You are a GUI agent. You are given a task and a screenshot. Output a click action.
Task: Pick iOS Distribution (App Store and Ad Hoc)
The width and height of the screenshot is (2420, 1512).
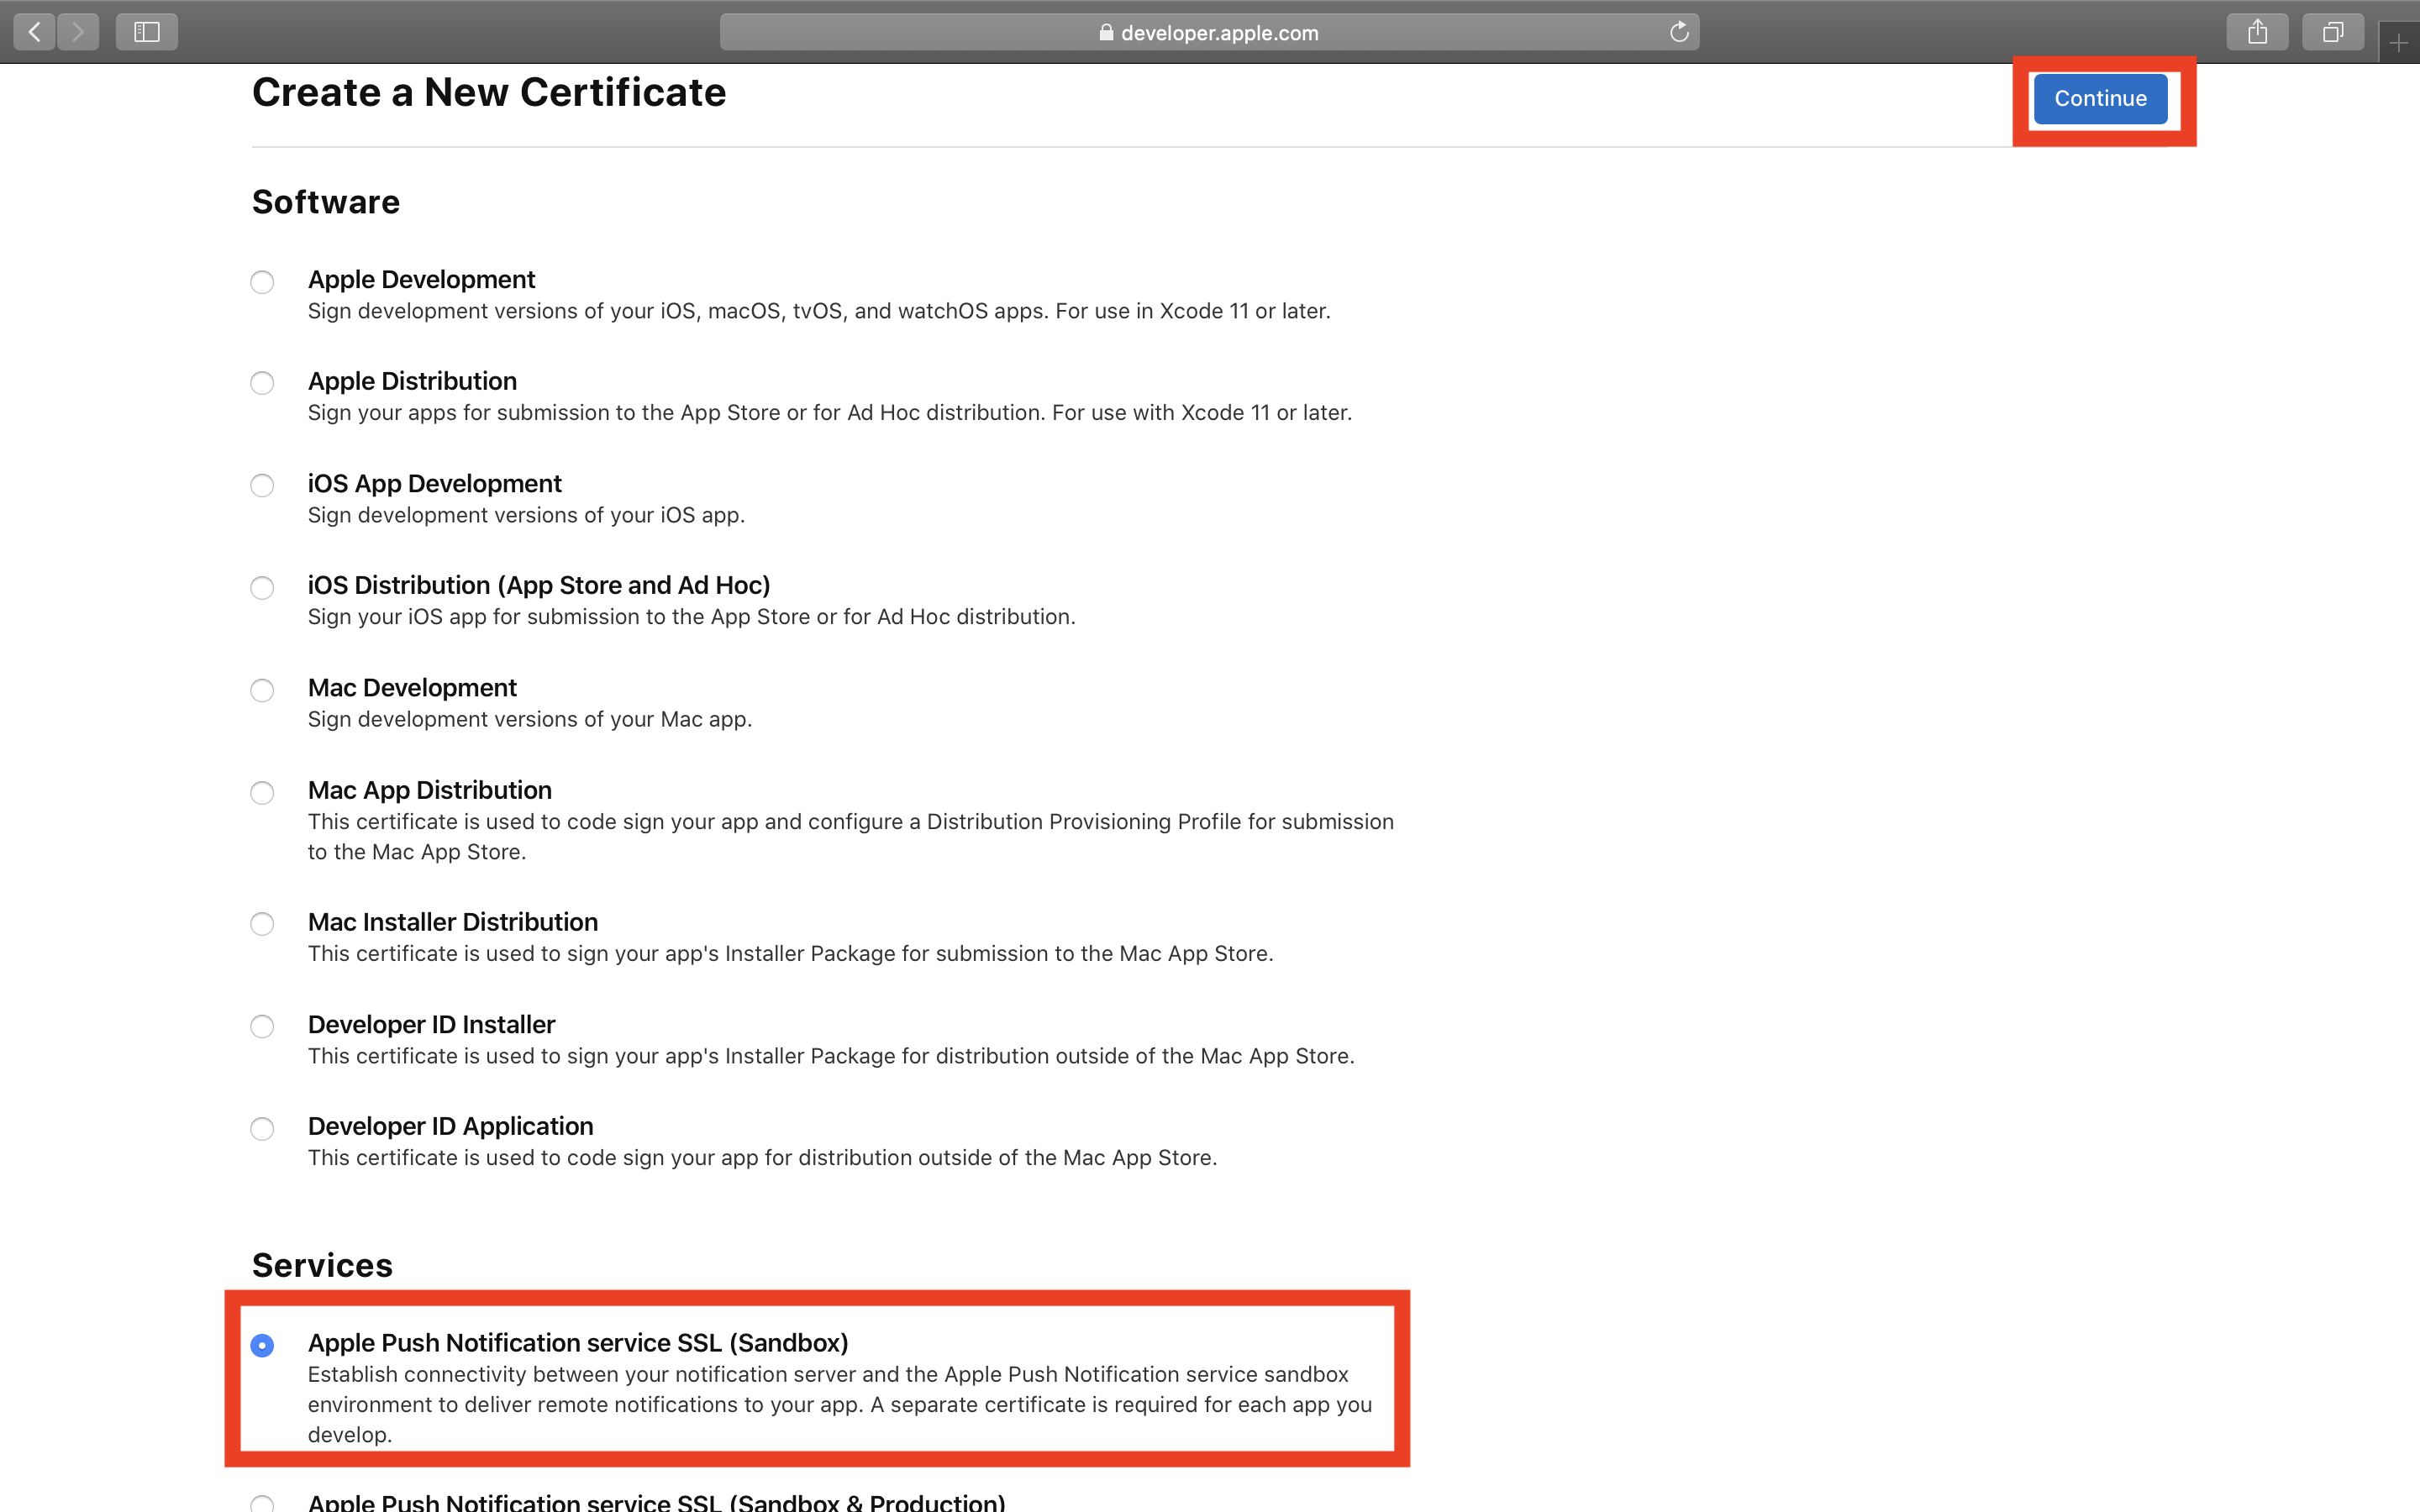coord(262,588)
